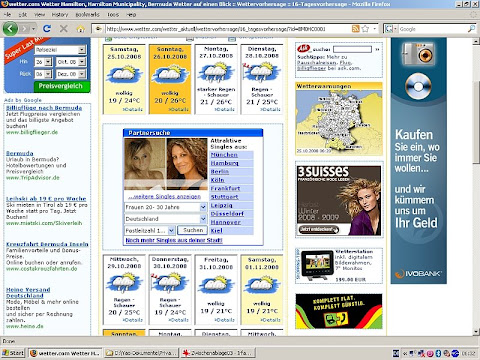Viewport: 480px width, 360px height.
Task: Open the Frauen 20-30 Jahre dropdown
Action: click(203, 207)
